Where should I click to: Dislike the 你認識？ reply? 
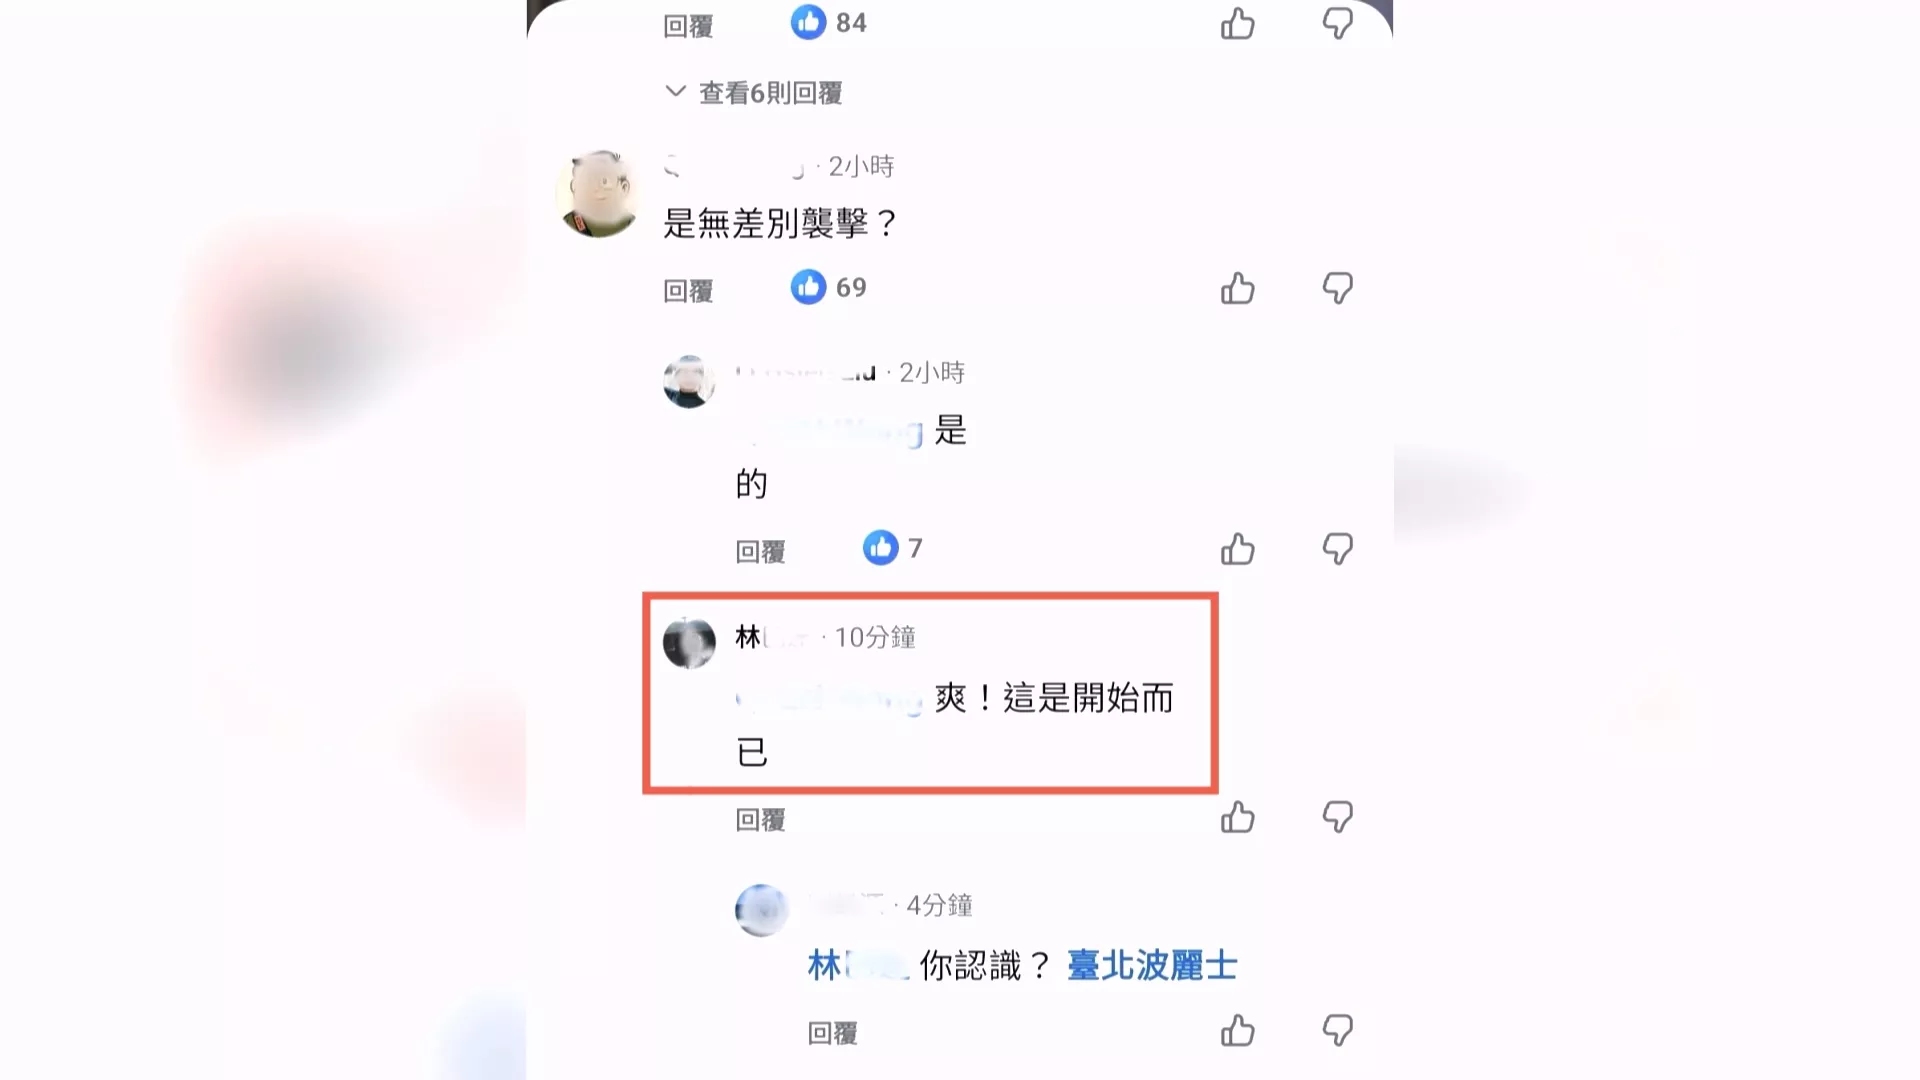(x=1337, y=1031)
